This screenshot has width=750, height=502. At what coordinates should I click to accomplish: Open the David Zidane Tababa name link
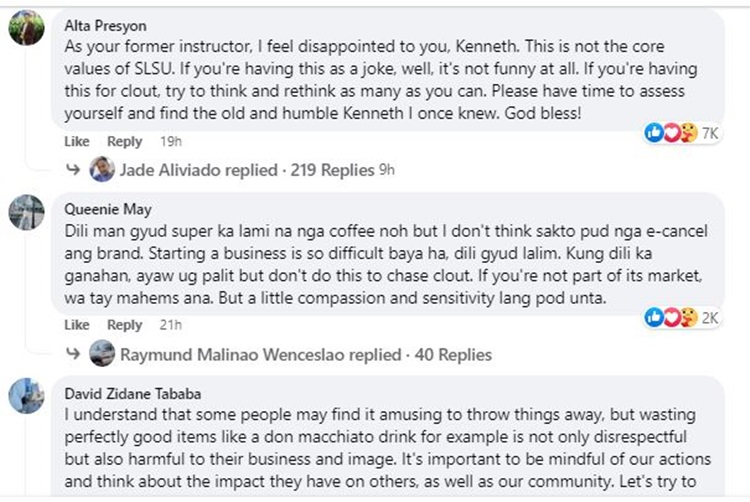tap(132, 394)
